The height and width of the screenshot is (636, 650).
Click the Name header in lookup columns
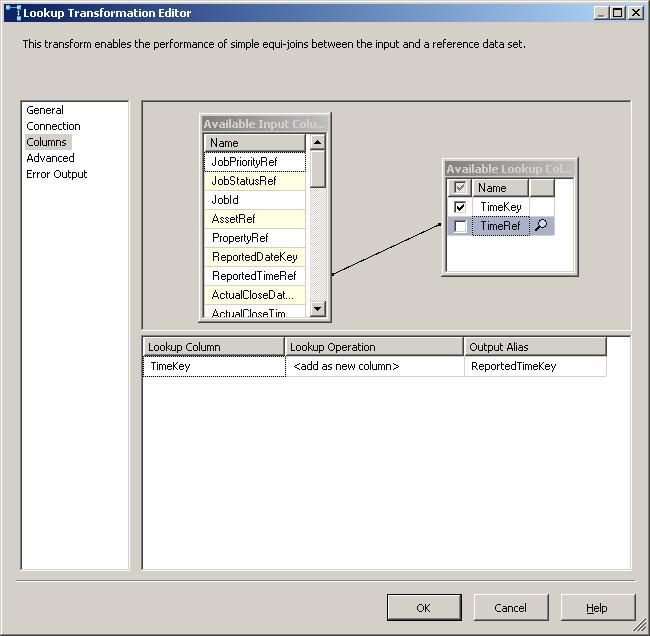click(x=500, y=188)
